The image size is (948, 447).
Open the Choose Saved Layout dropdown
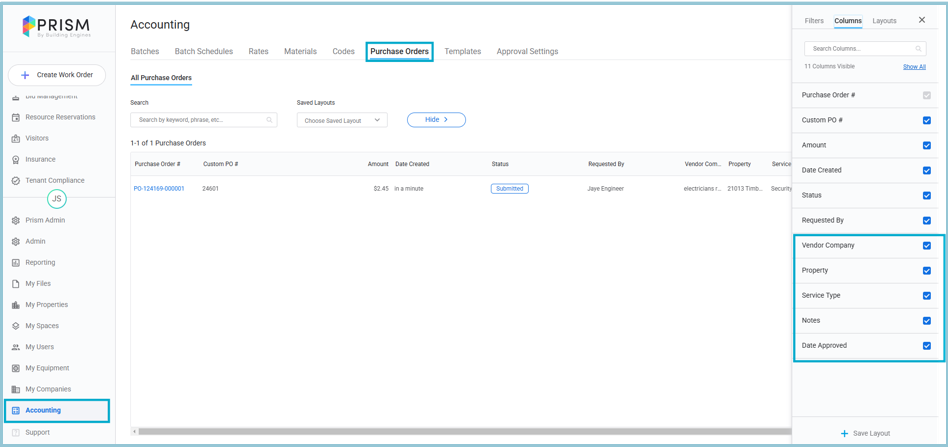click(x=342, y=120)
